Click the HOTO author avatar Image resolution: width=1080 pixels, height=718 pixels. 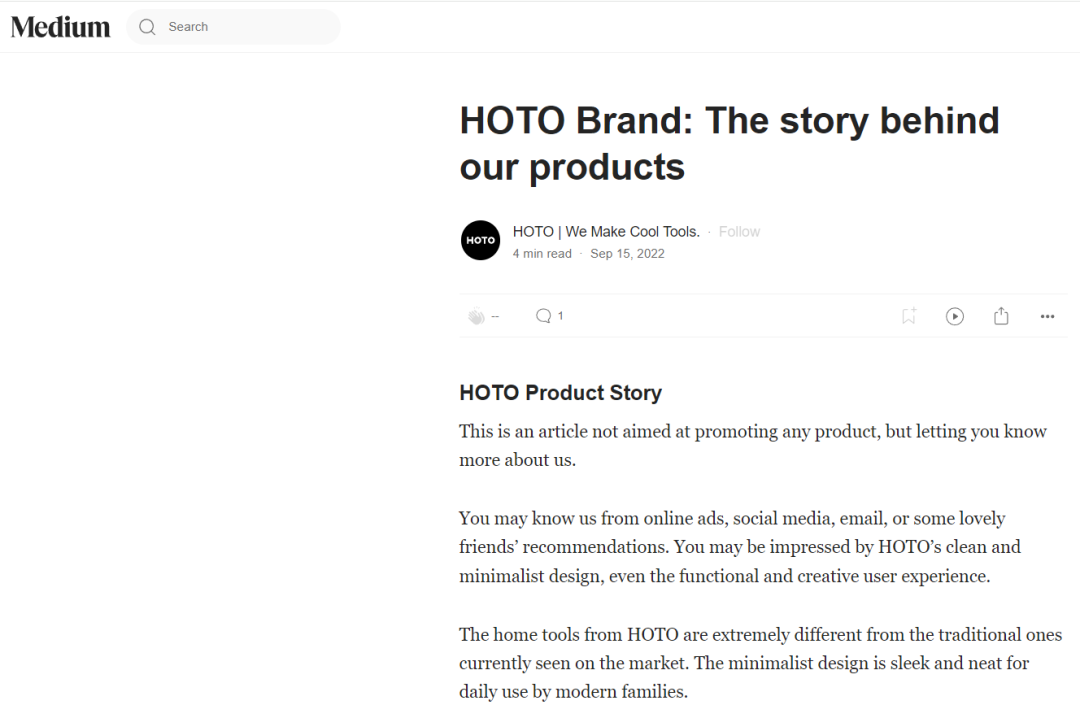click(480, 240)
